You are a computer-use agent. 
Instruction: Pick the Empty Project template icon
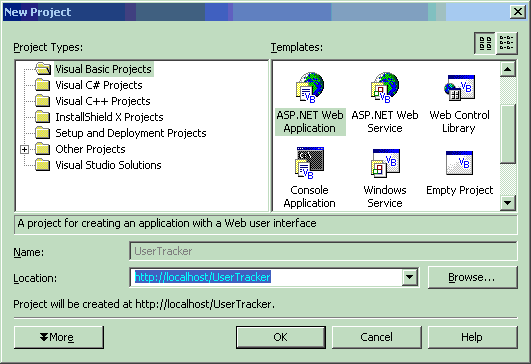(460, 163)
